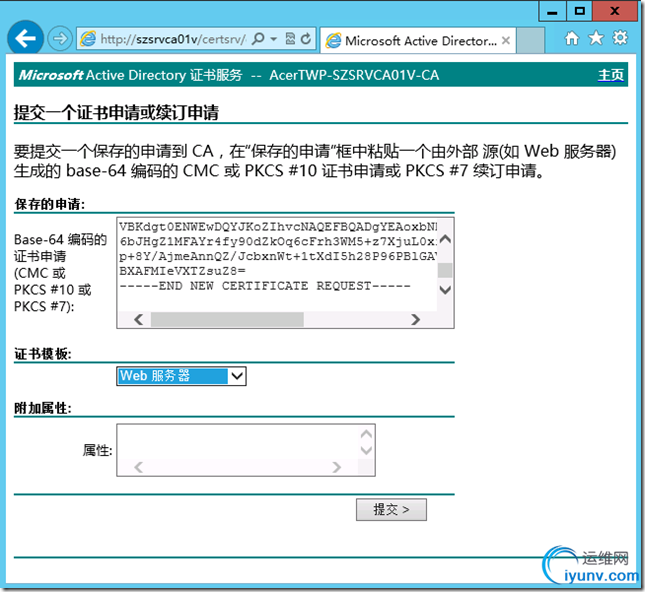Click the END NEW CERTIFICATE REQUEST line
Screen dimensions: 645x592
coord(265,286)
